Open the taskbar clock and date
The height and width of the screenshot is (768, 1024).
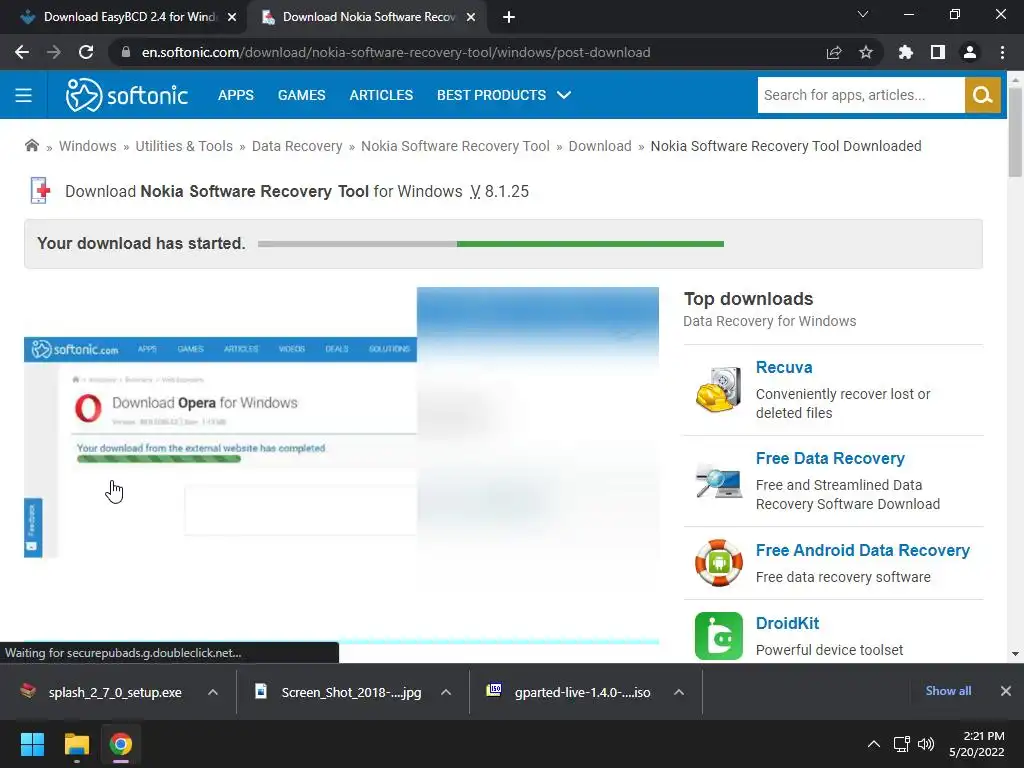pyautogui.click(x=977, y=744)
